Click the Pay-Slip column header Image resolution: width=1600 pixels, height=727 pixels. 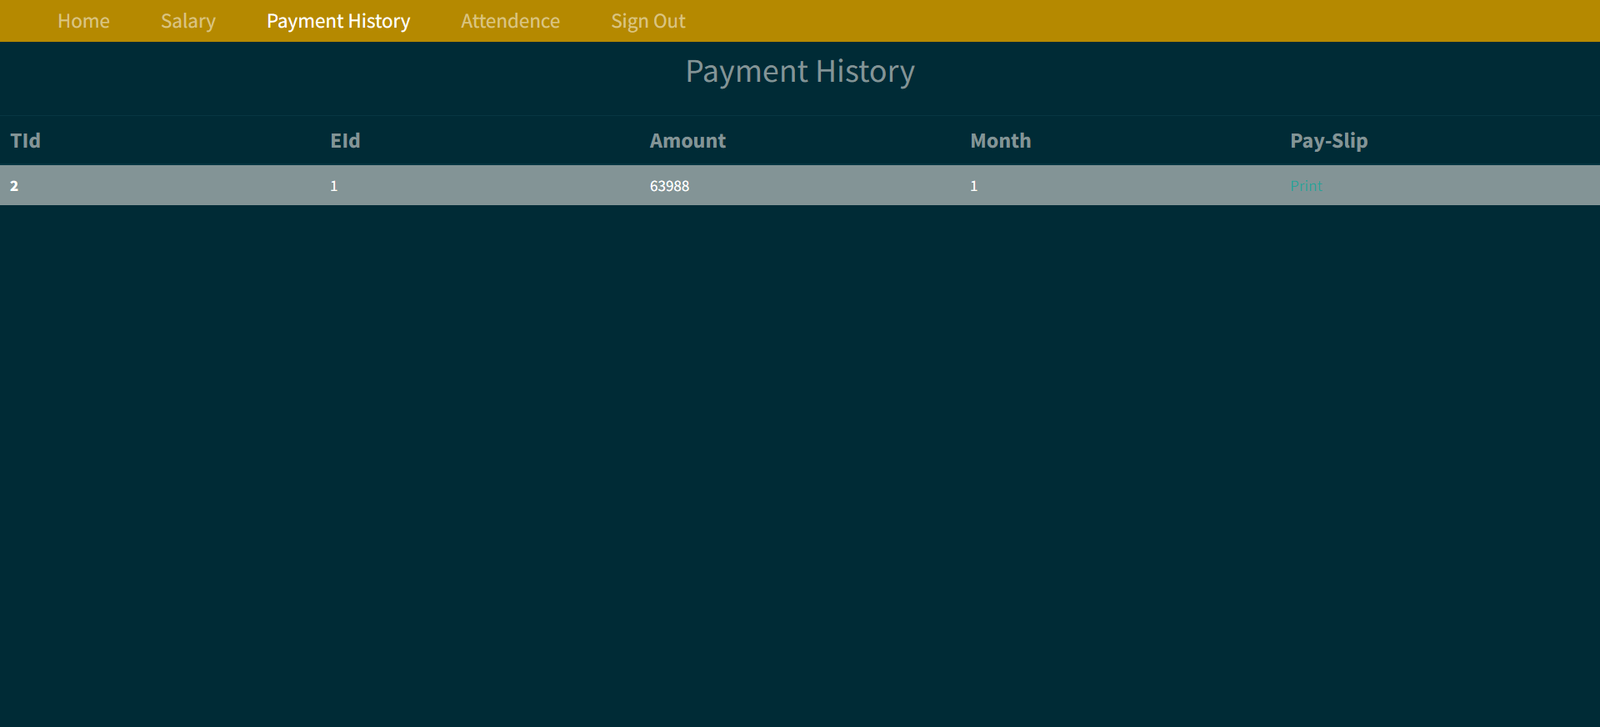(x=1328, y=141)
